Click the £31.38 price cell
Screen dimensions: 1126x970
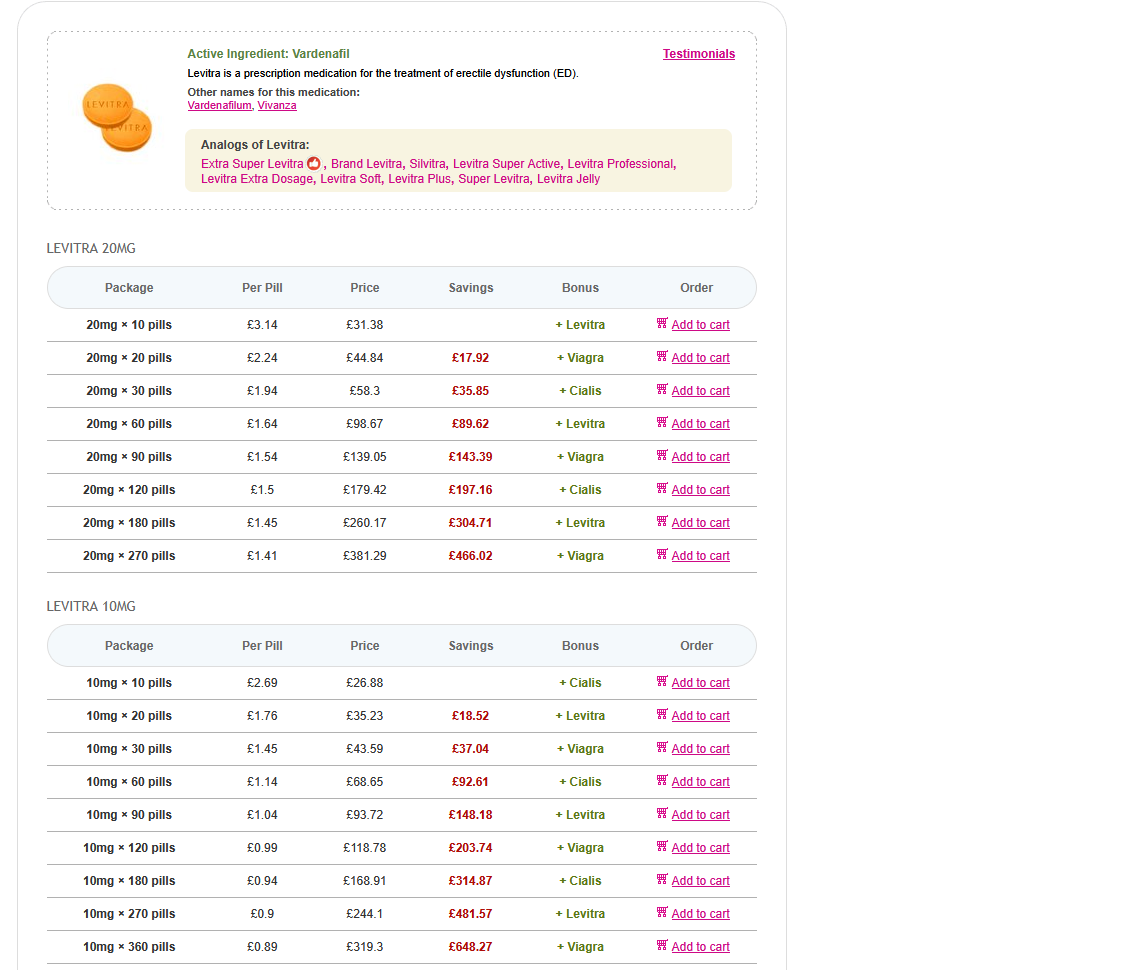[x=365, y=325]
